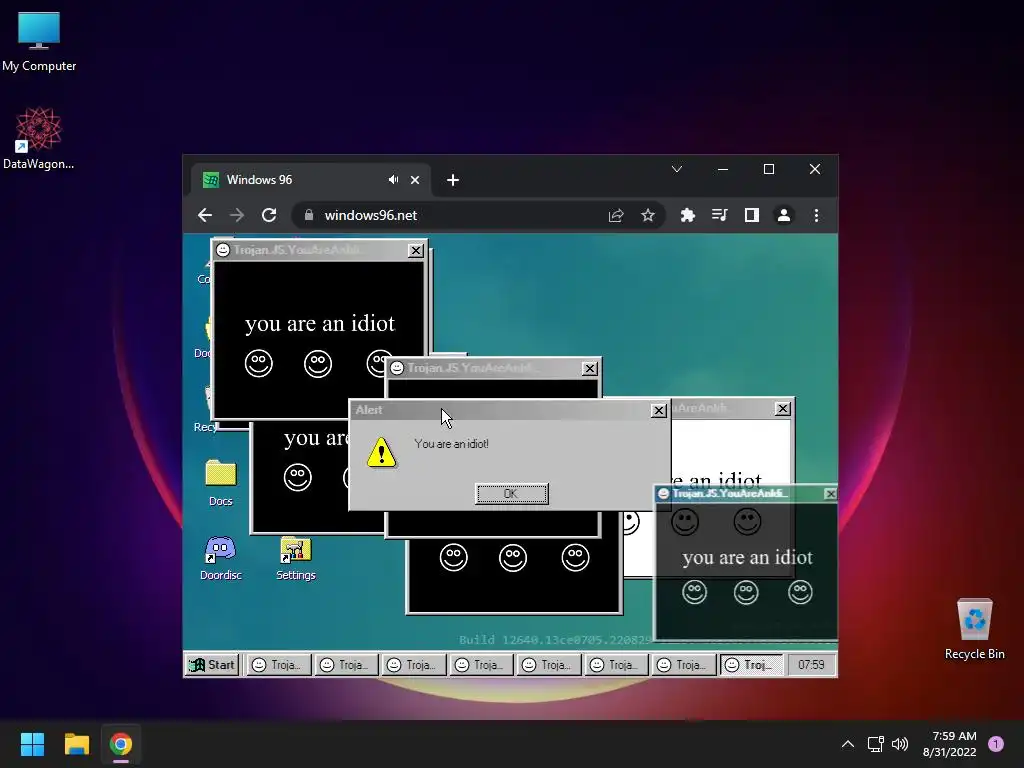Screen dimensions: 1024x768
Task: Open the Windows 96 Start menu
Action: pos(212,665)
